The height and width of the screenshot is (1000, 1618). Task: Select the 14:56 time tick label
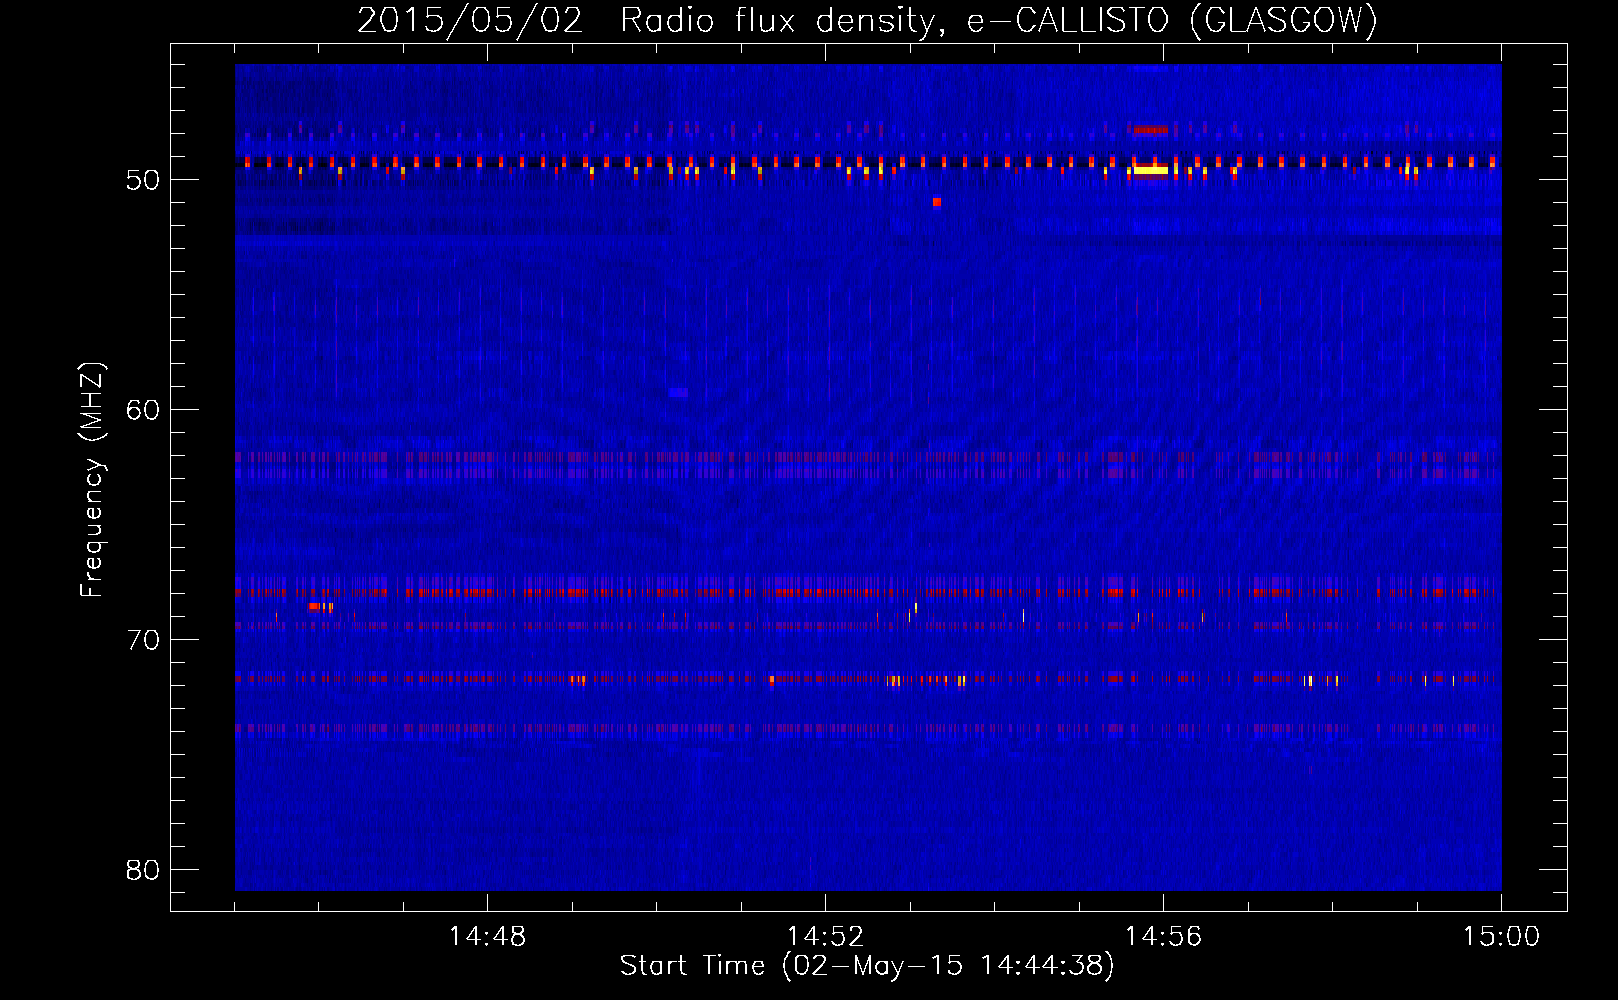coord(1163,937)
